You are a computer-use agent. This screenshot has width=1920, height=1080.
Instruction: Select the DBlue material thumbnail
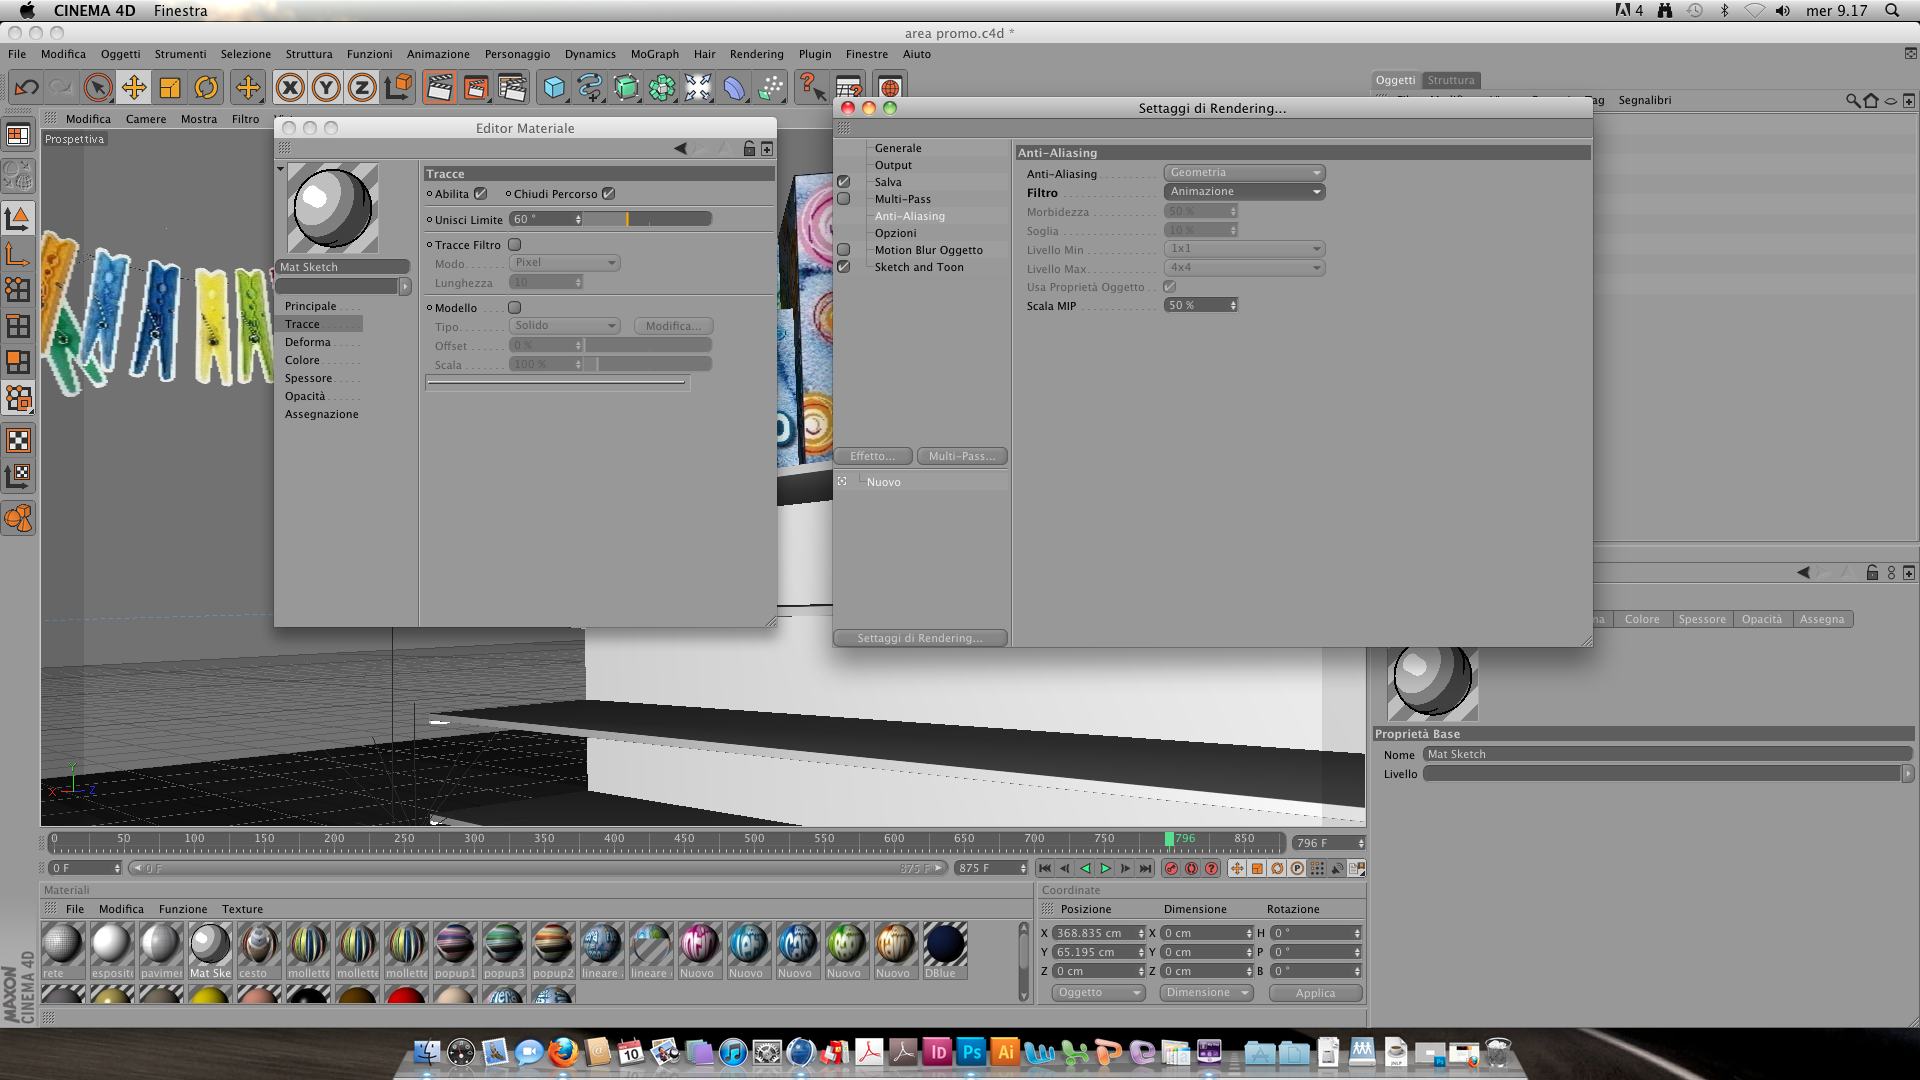pos(944,945)
